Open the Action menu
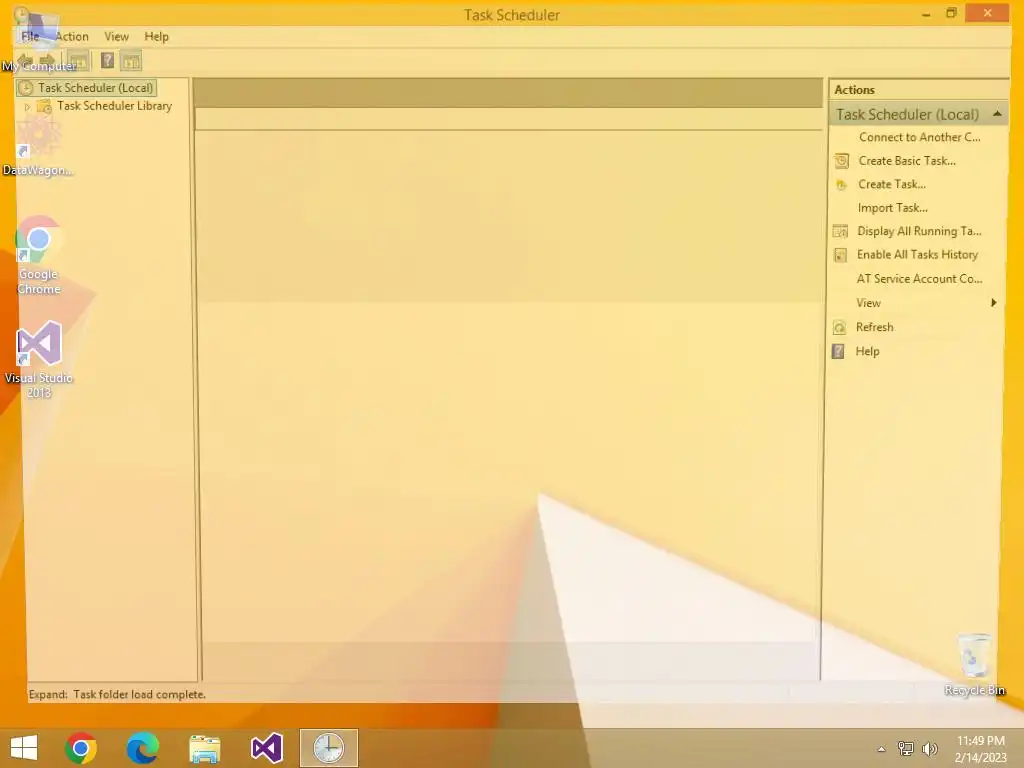The height and width of the screenshot is (768, 1024). click(71, 37)
